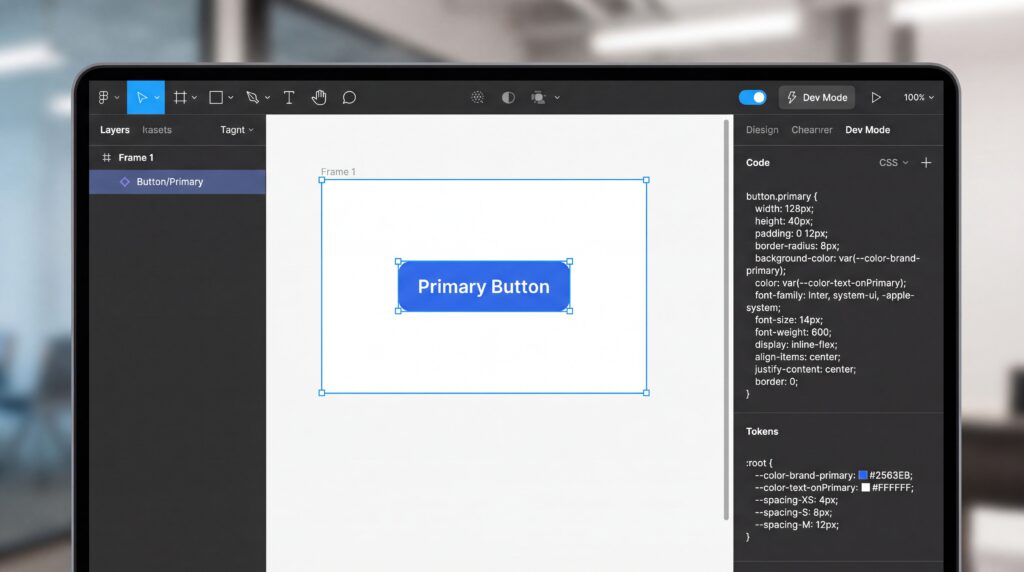Select the Rectangle shape tool
The height and width of the screenshot is (572, 1024).
216,97
